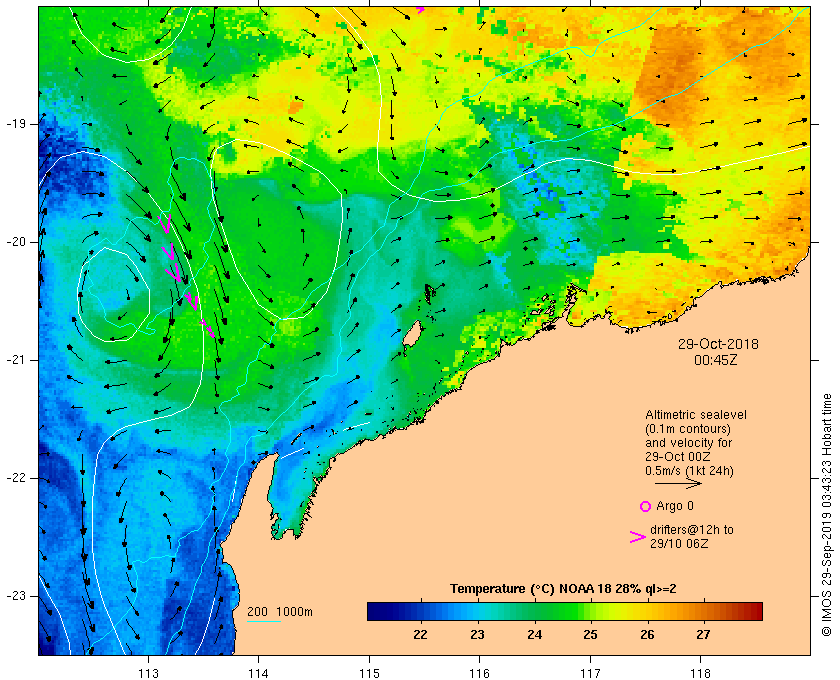Click the colorbar tick label 23
This screenshot has height=680, width=840.
point(477,635)
